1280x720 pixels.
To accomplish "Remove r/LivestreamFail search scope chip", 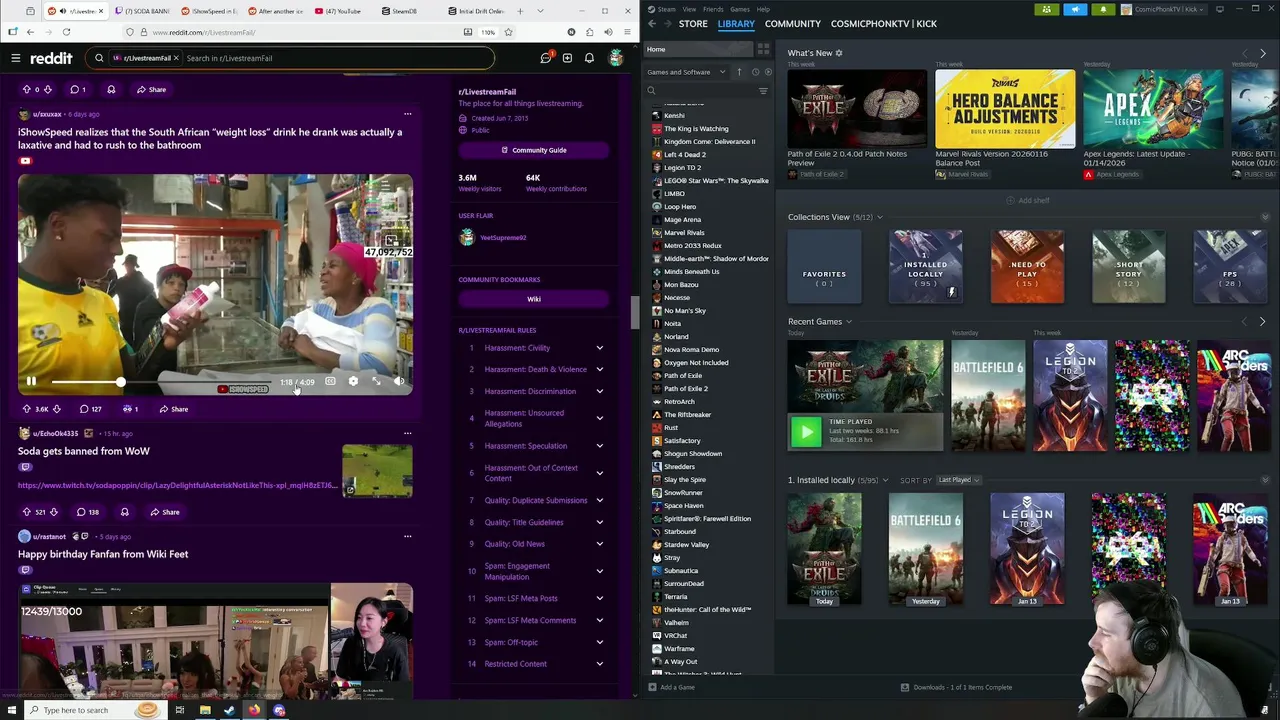I will tap(176, 58).
